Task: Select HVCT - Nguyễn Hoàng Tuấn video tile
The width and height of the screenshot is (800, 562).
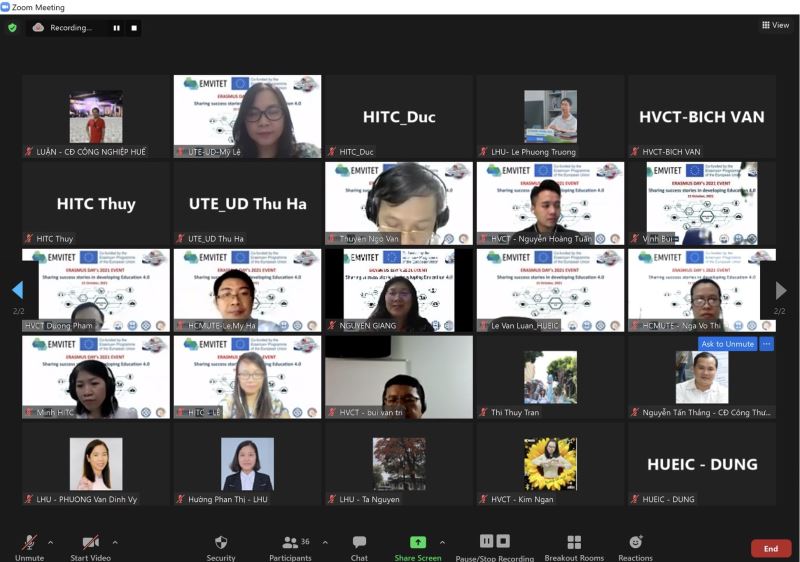Action: click(x=551, y=203)
